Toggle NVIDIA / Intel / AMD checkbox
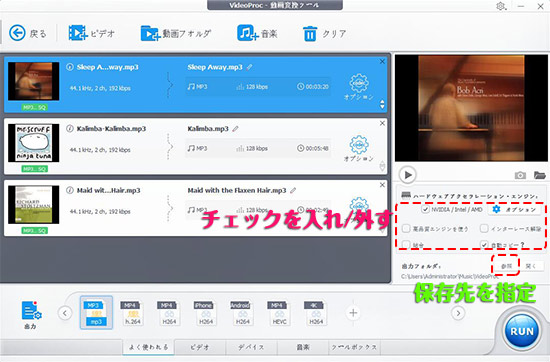The height and width of the screenshot is (362, 550). click(x=425, y=209)
